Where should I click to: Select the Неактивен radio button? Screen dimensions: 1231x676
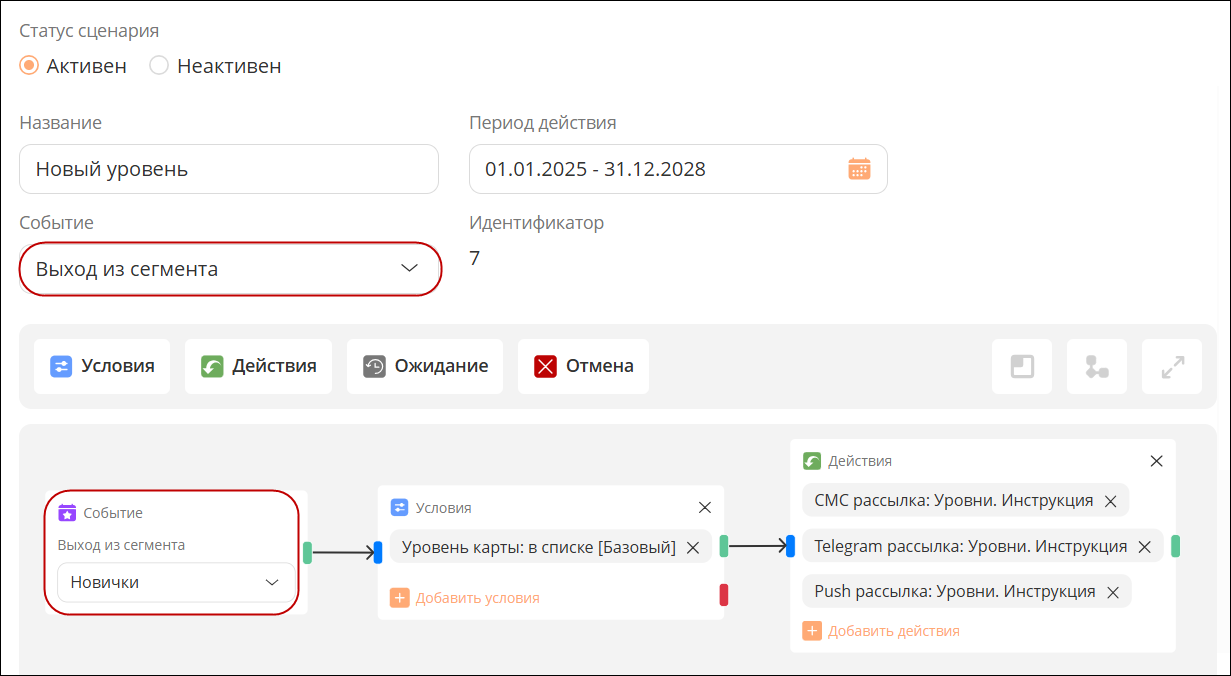(x=159, y=66)
